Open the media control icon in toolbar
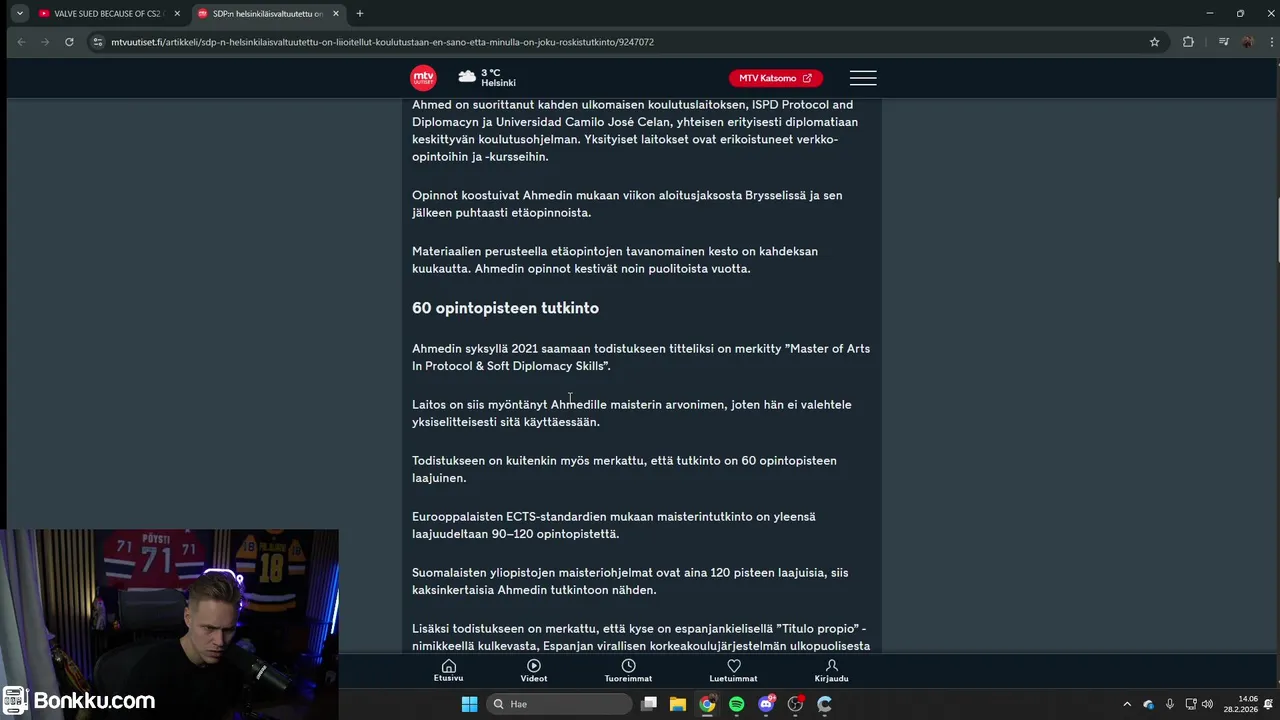The image size is (1280, 720). click(1223, 42)
